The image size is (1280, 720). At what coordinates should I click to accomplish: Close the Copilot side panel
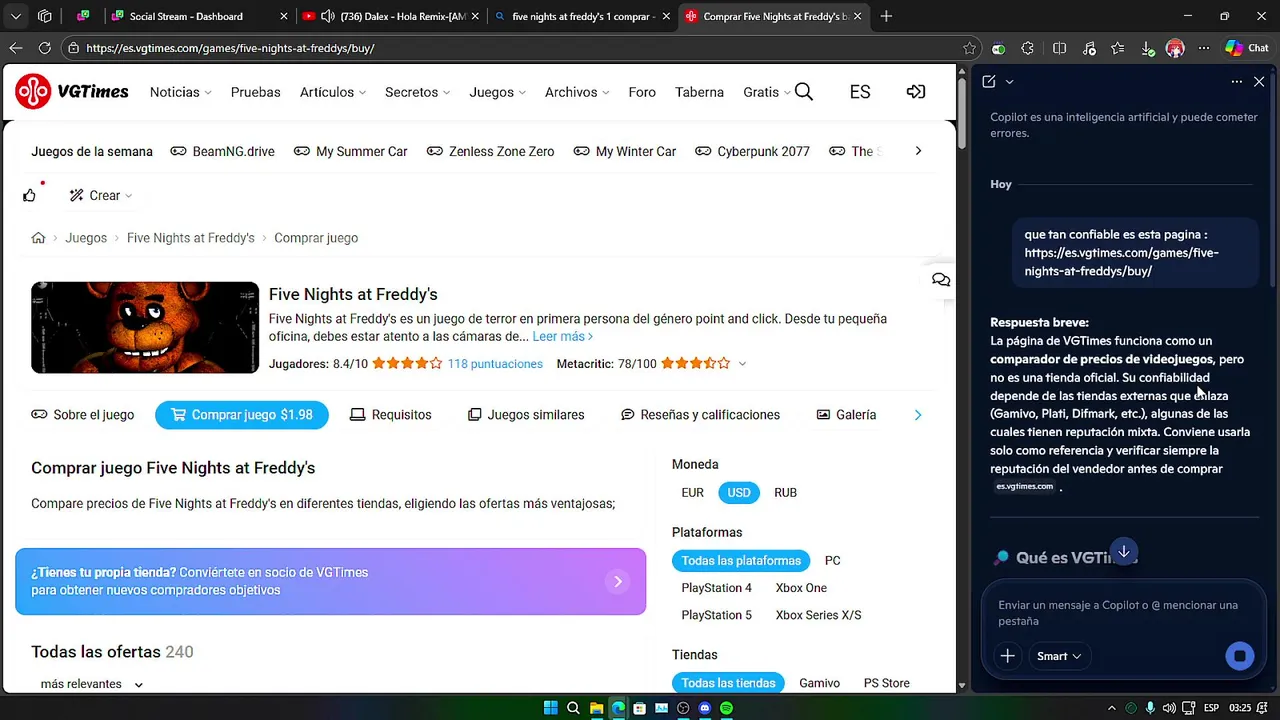[1259, 82]
